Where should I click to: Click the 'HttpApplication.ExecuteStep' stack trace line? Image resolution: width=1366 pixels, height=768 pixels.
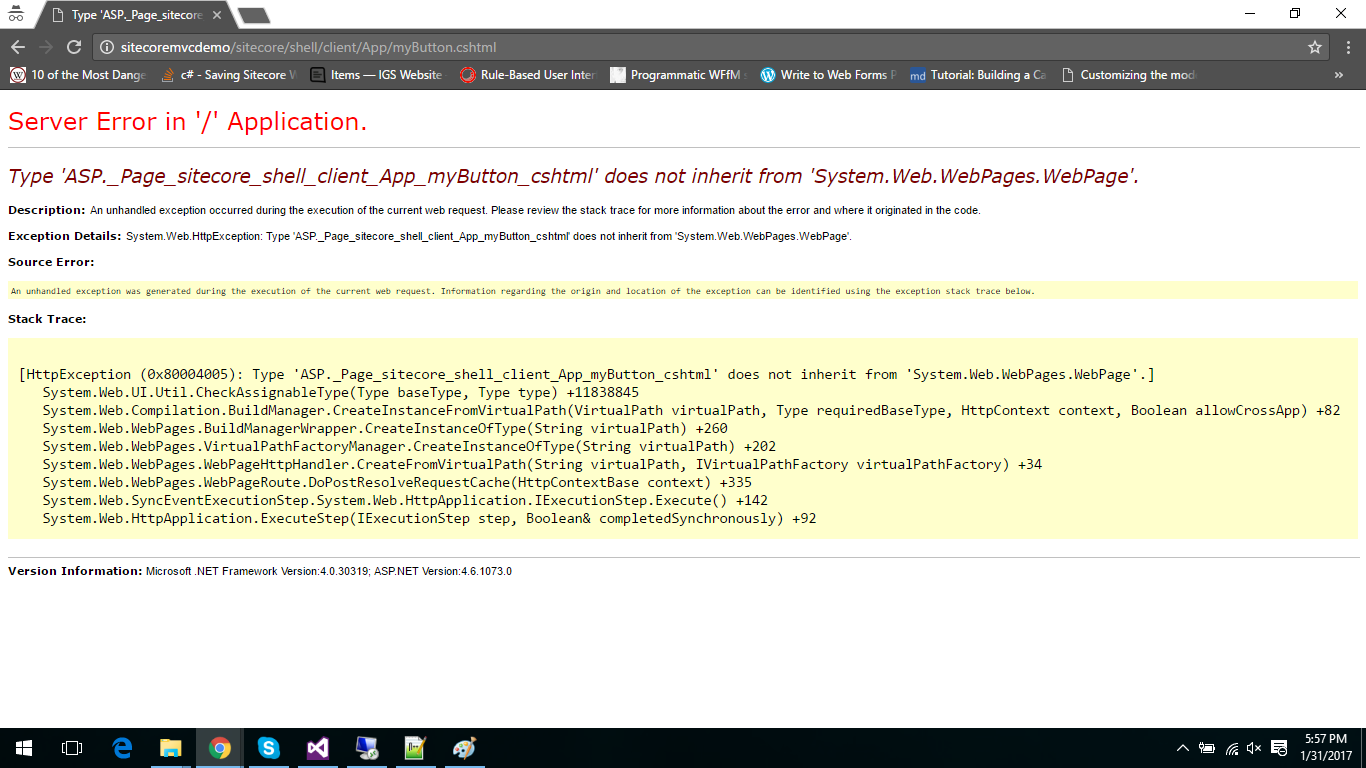[429, 518]
